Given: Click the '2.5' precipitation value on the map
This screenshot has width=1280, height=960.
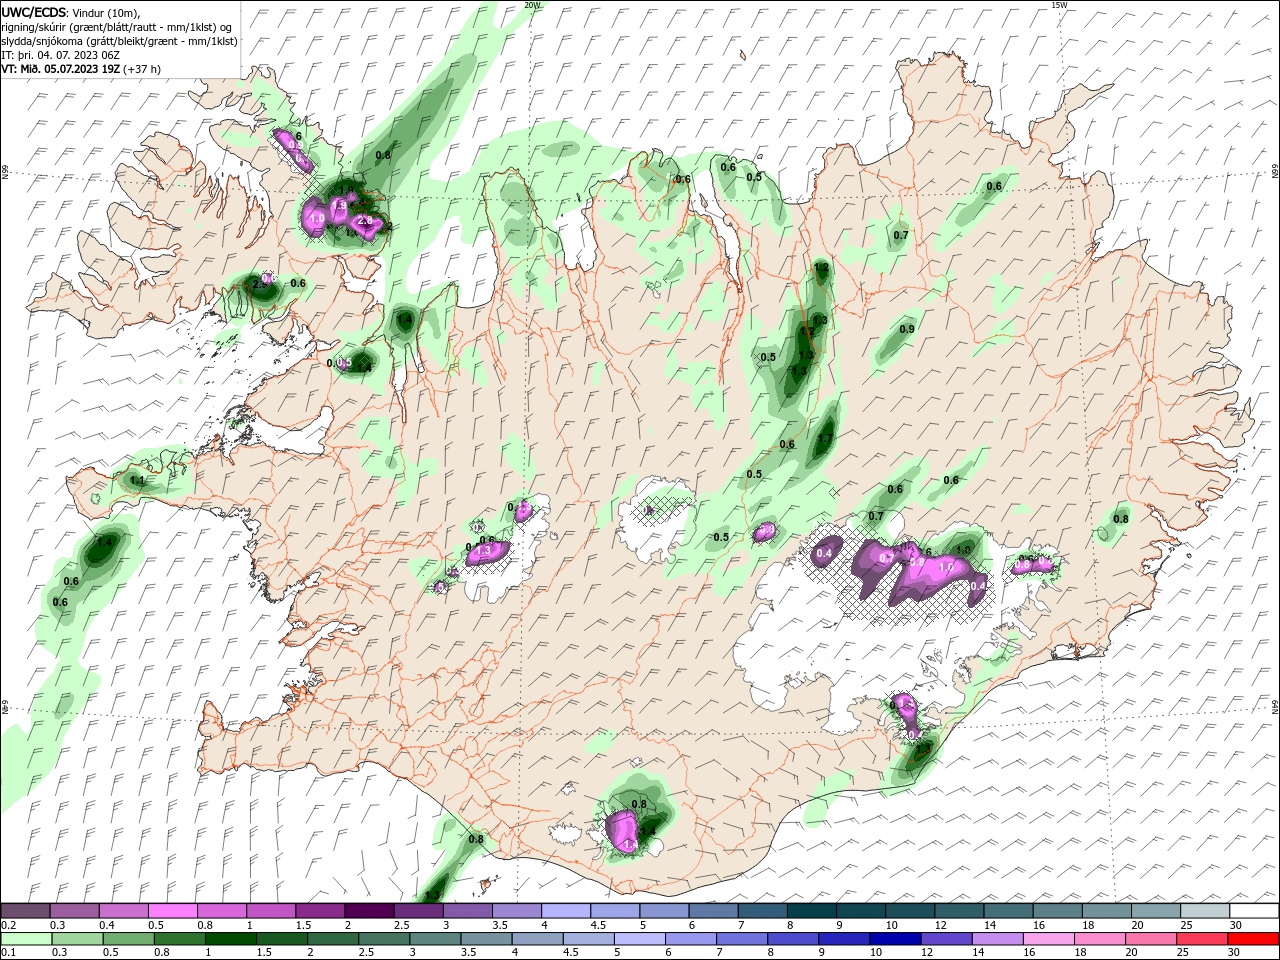Looking at the screenshot, I should [260, 285].
